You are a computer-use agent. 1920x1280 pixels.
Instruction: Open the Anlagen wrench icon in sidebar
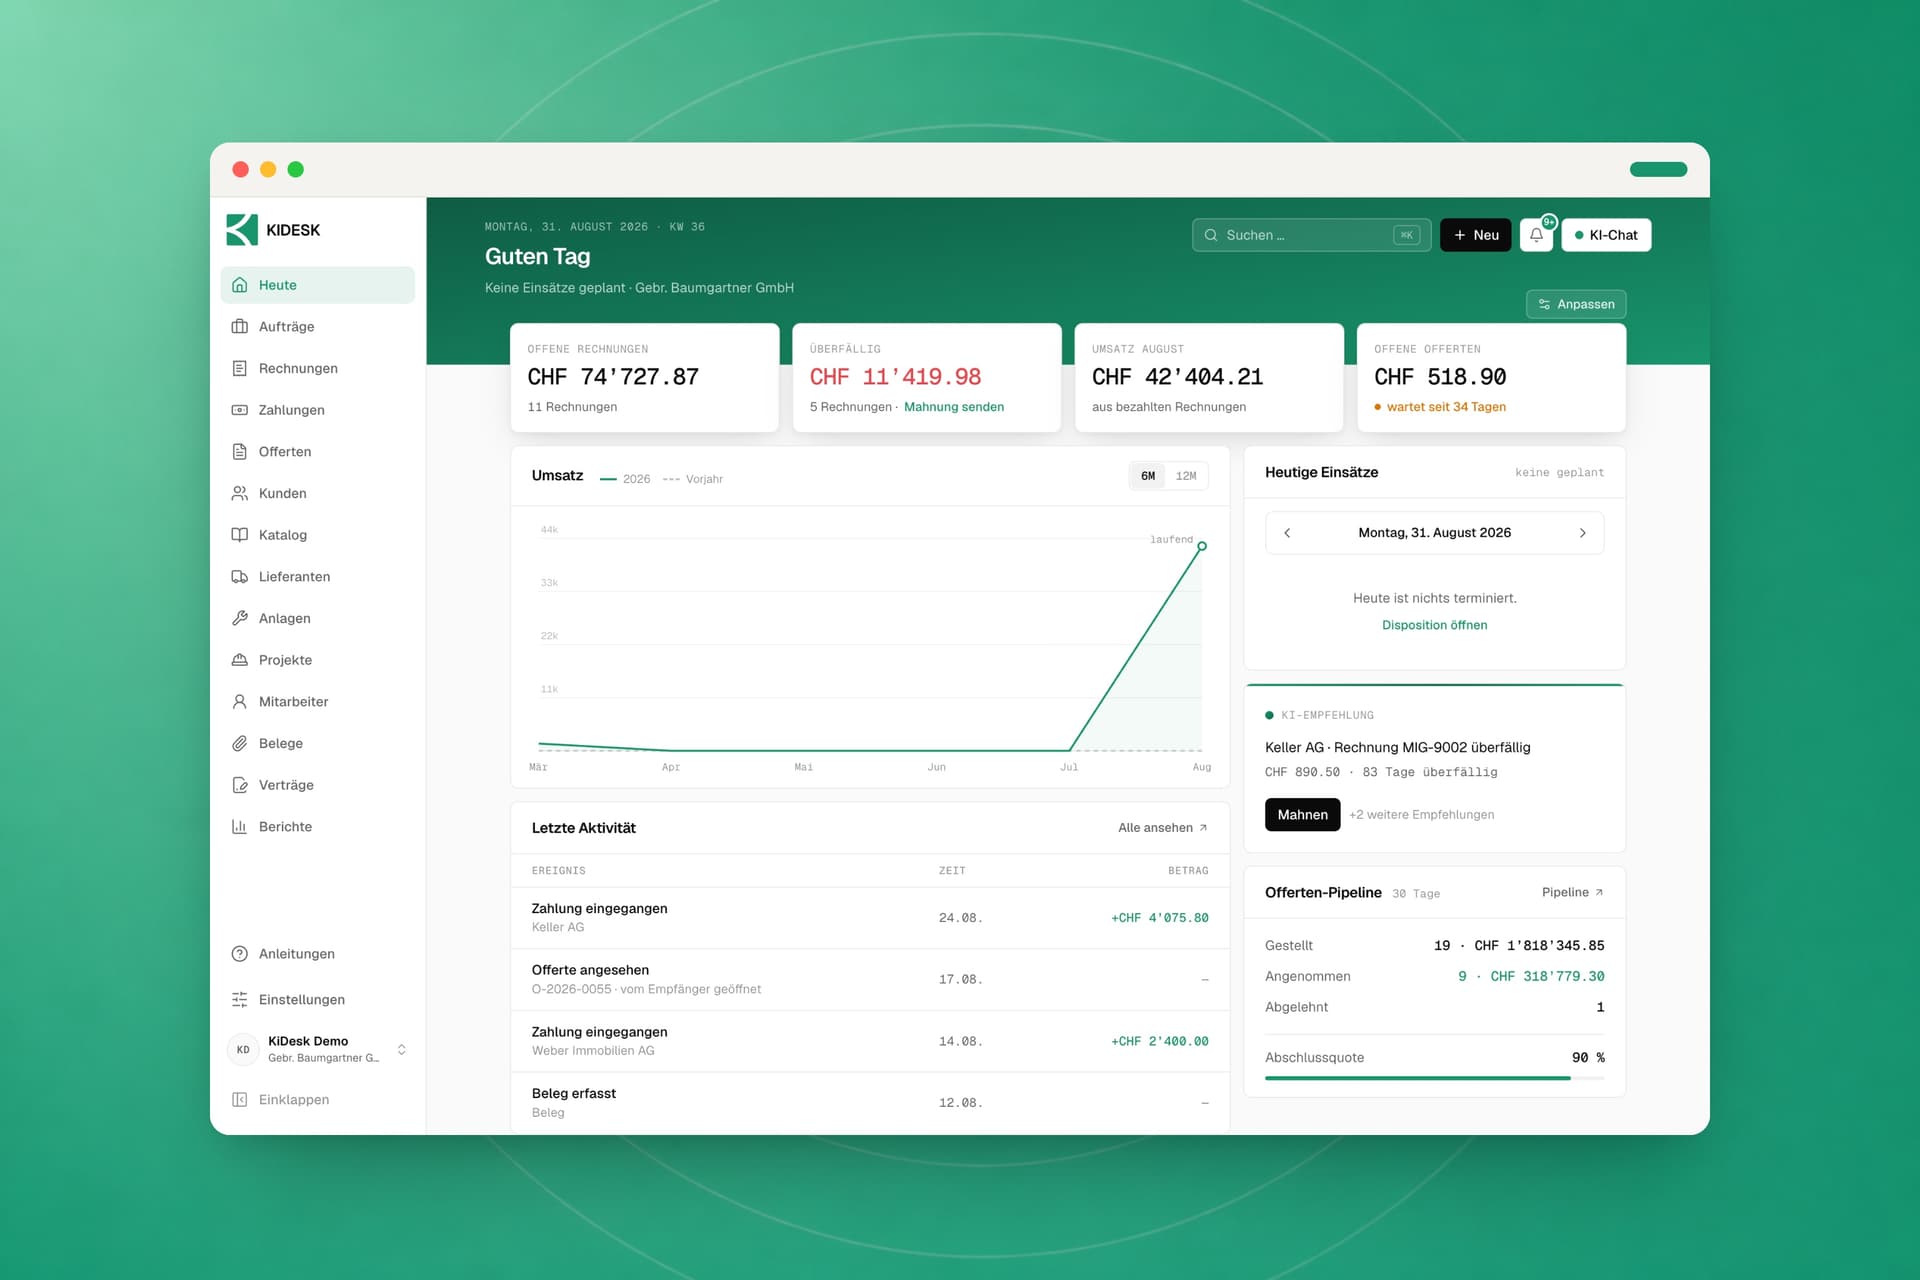239,618
